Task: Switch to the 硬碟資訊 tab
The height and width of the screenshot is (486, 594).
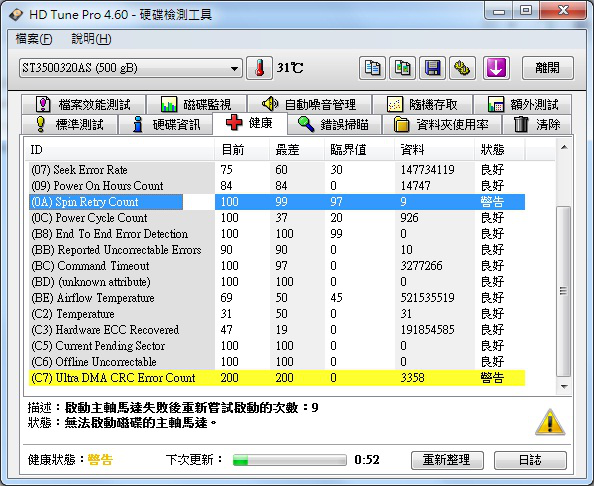Action: 166,124
